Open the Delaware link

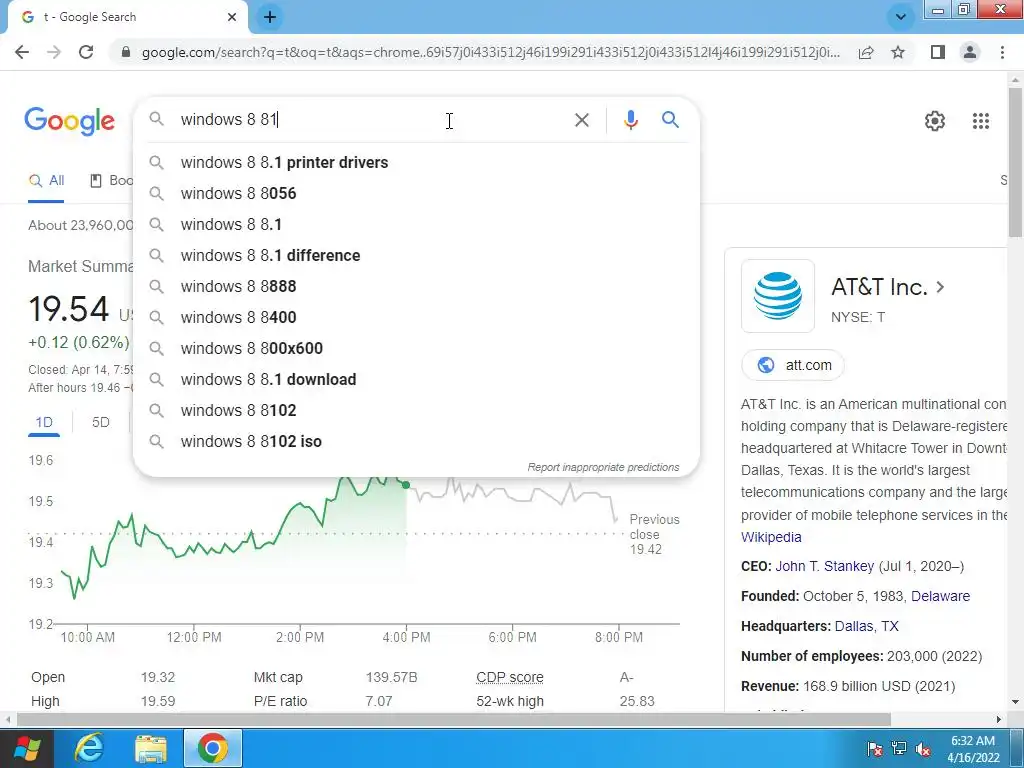pyautogui.click(x=940, y=596)
